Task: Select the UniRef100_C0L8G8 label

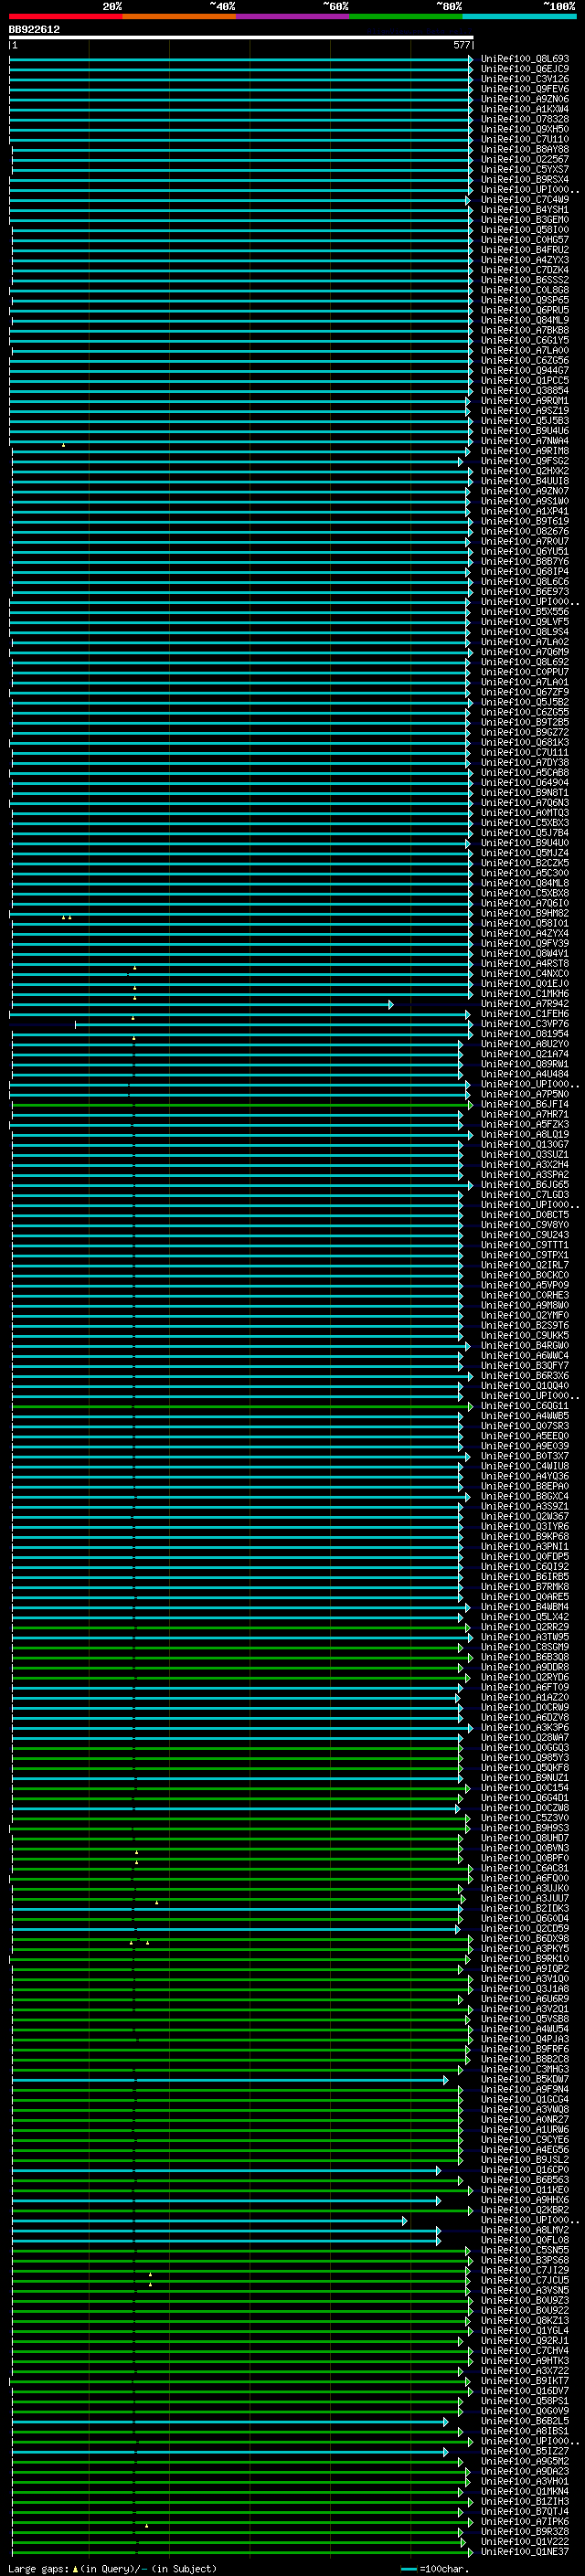Action: 525,290
